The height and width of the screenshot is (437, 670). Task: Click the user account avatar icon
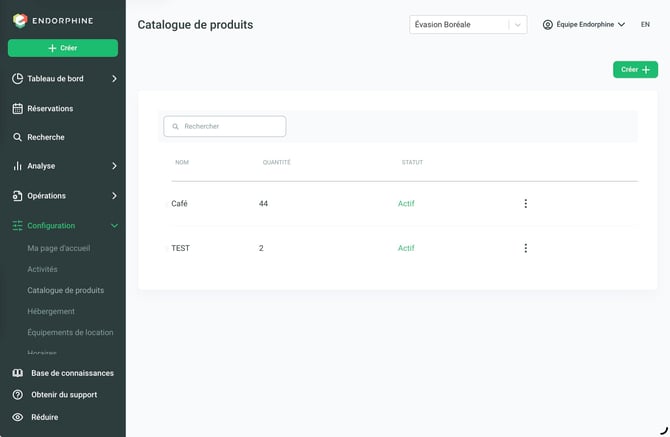(547, 24)
